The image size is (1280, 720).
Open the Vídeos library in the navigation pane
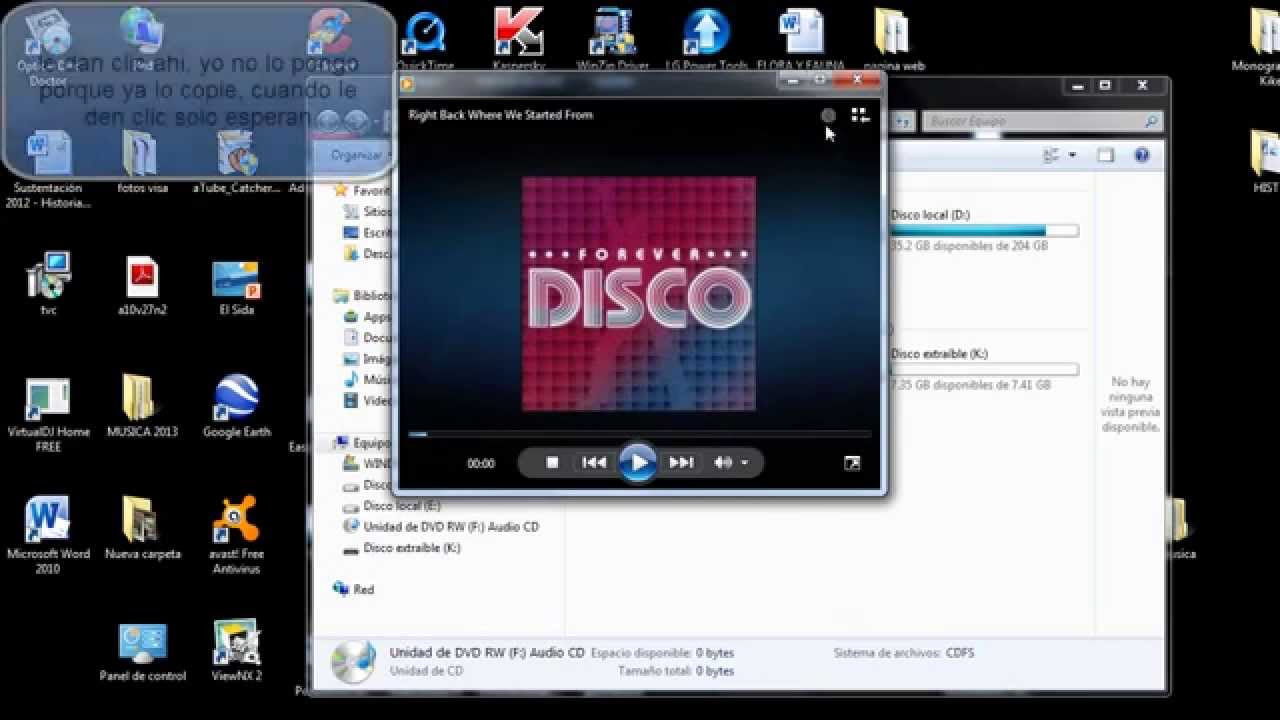coord(368,401)
